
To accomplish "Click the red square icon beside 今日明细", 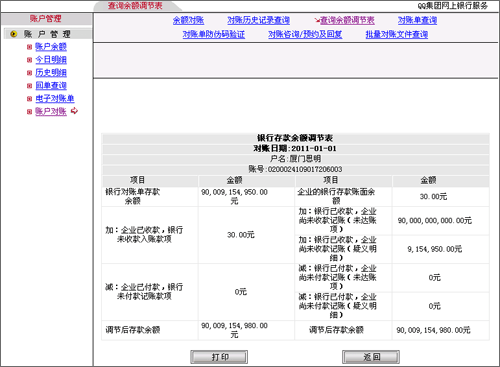I will tap(29, 60).
